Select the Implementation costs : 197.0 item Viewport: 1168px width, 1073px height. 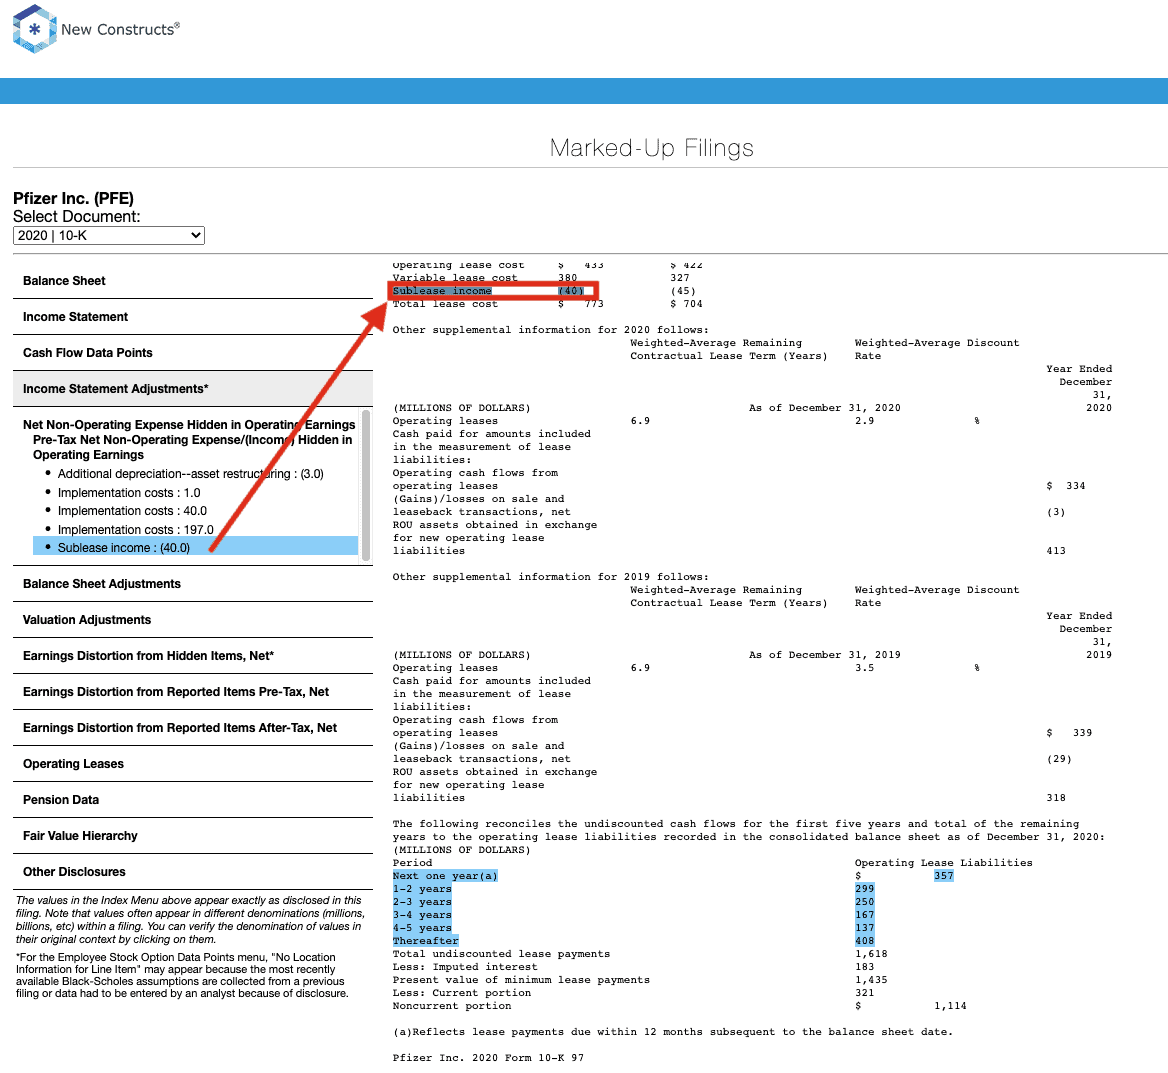coord(136,530)
